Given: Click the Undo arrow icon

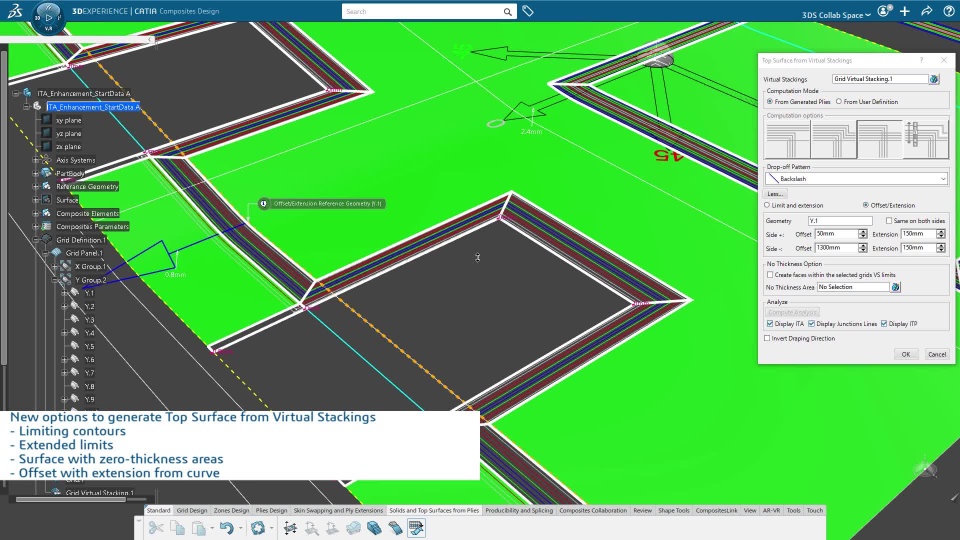Looking at the screenshot, I should [227, 528].
